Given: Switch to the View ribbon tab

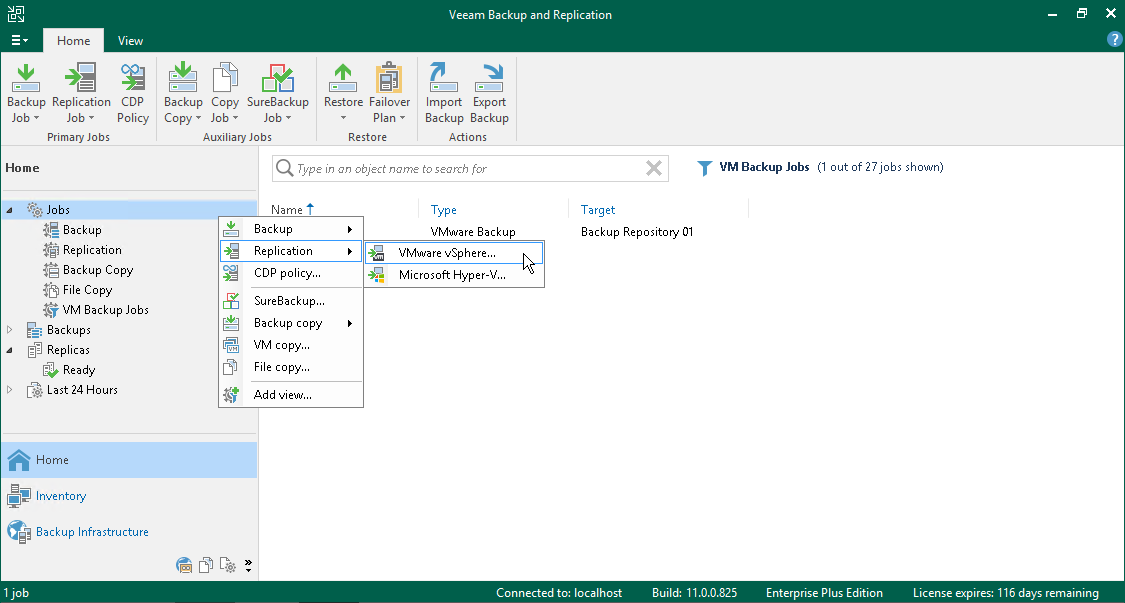Looking at the screenshot, I should (130, 41).
